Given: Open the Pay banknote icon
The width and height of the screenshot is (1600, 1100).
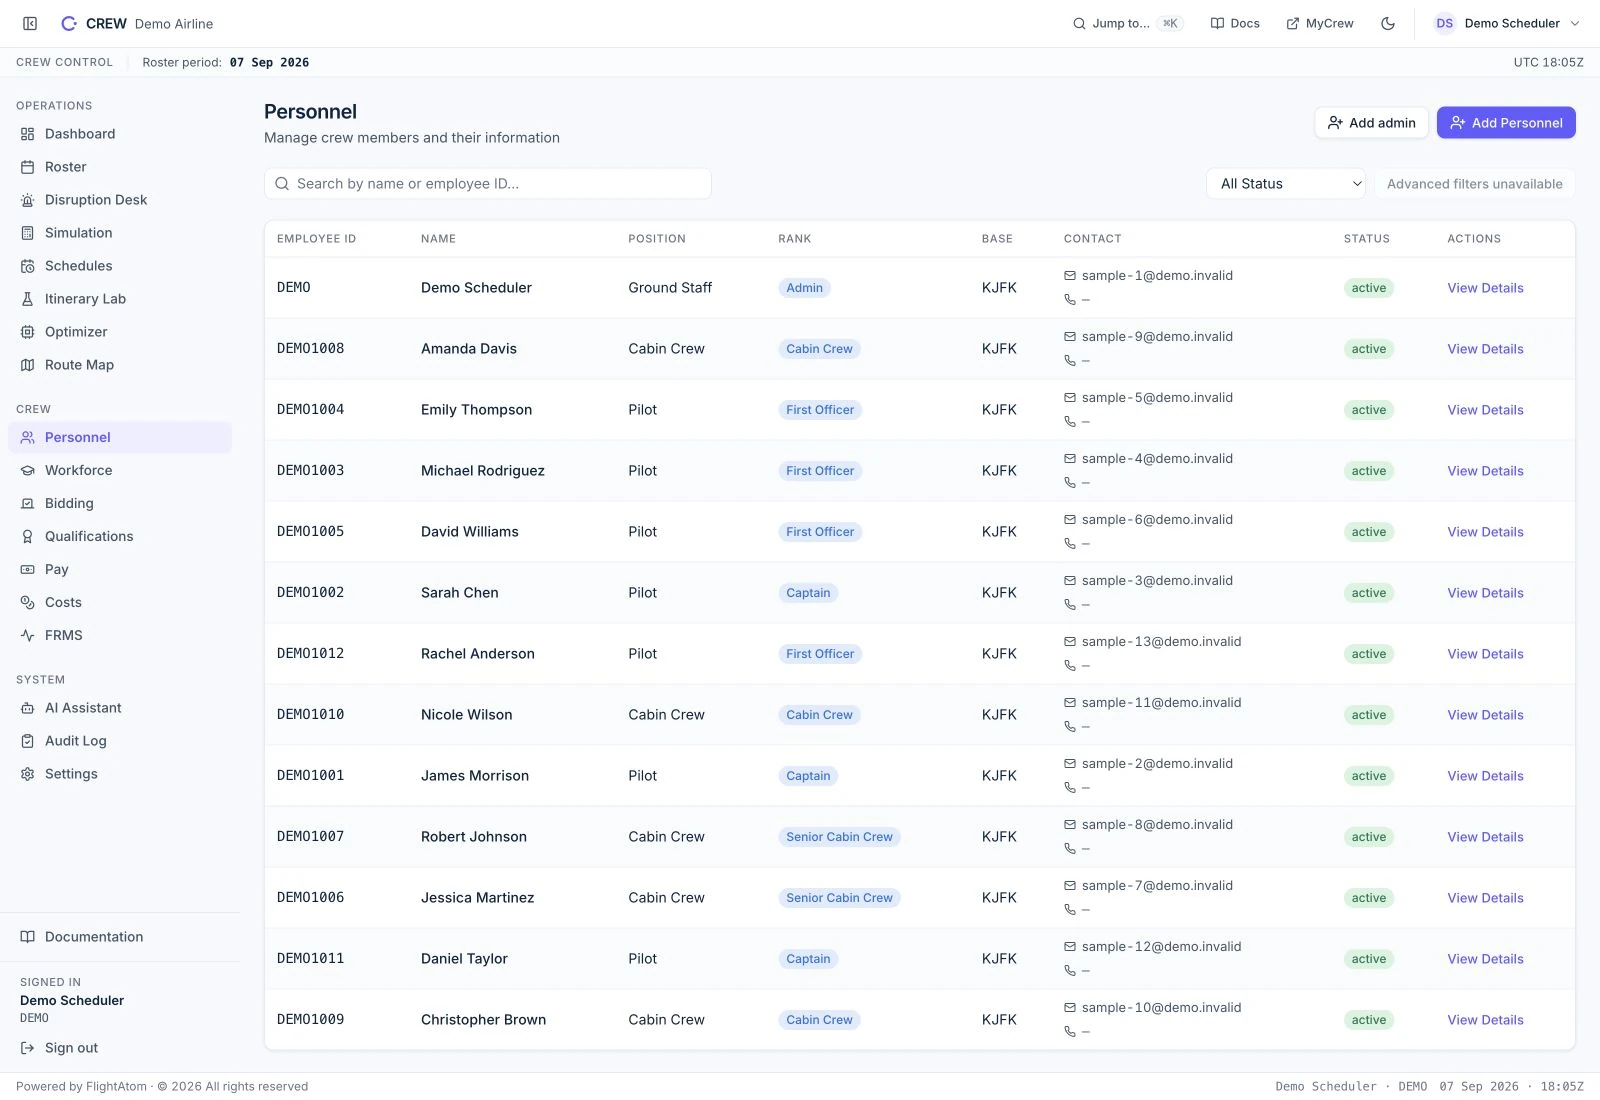Looking at the screenshot, I should (28, 569).
